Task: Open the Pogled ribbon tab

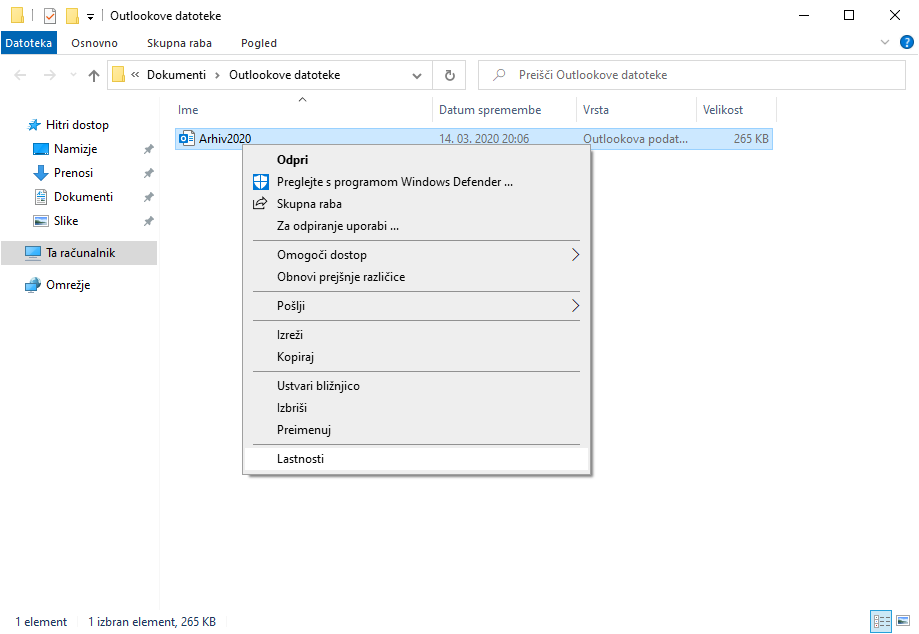Action: [258, 43]
